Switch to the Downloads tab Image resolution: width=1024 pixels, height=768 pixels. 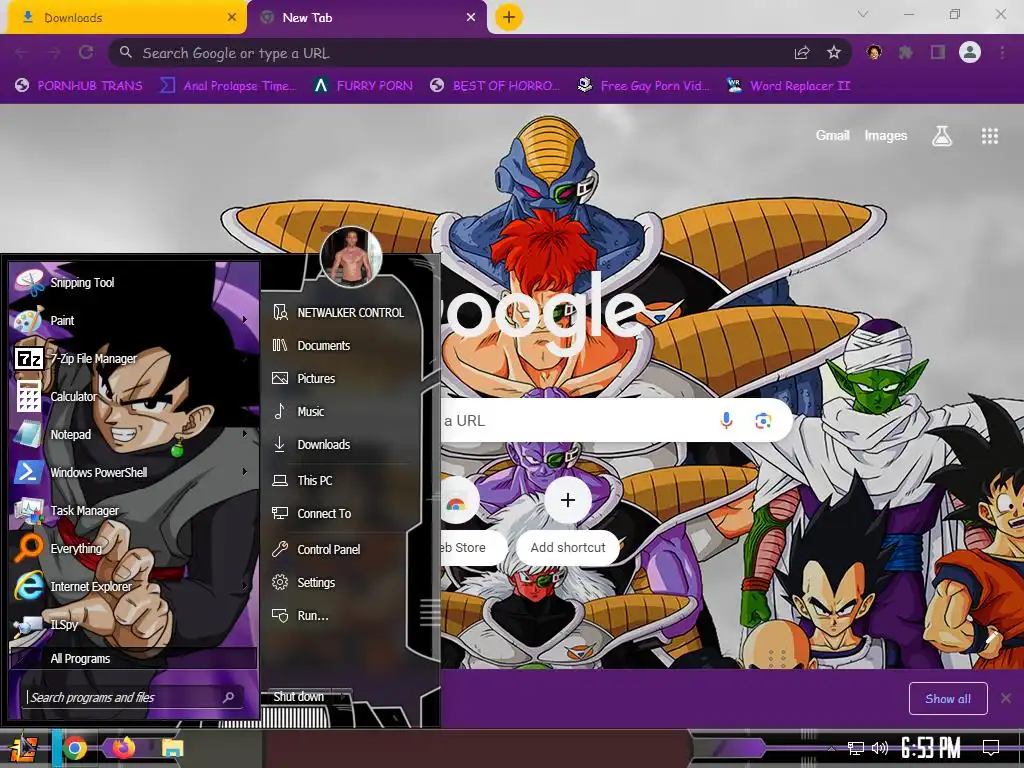124,18
